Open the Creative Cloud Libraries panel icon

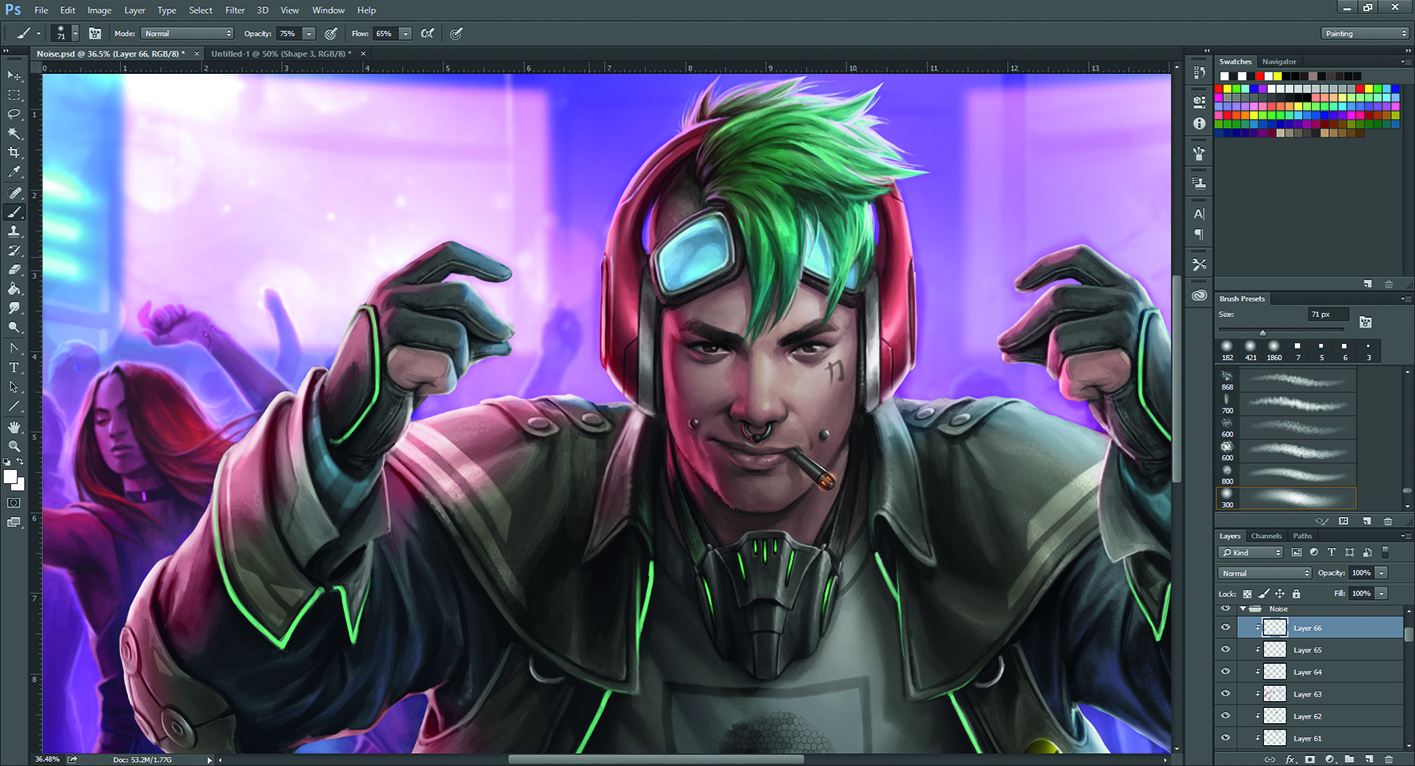(x=1199, y=296)
